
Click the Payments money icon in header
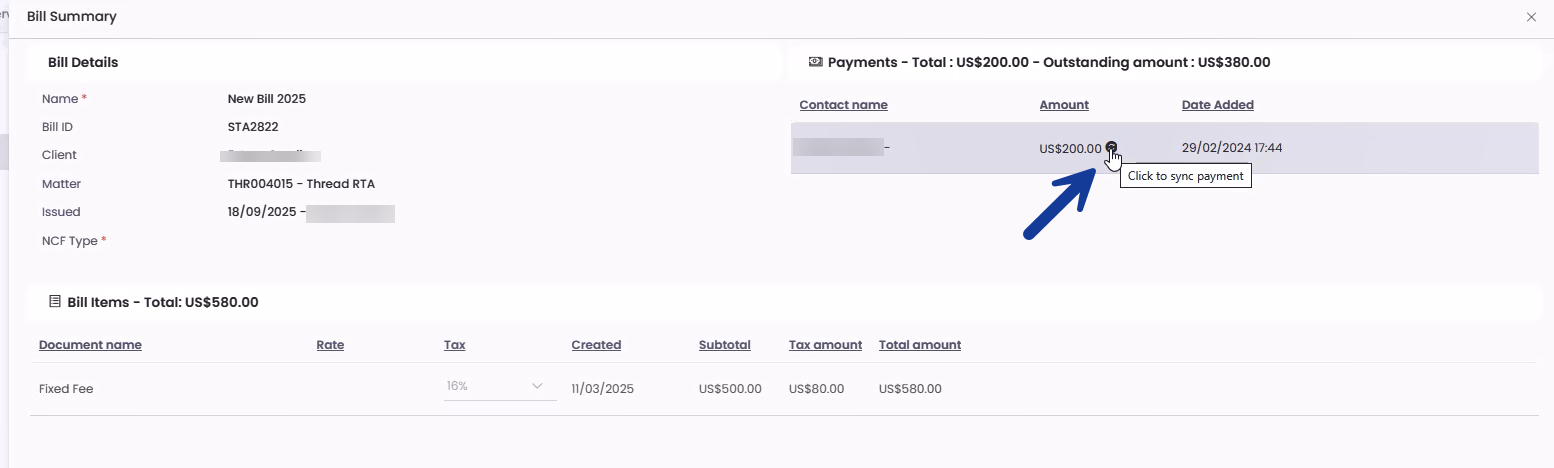(815, 62)
